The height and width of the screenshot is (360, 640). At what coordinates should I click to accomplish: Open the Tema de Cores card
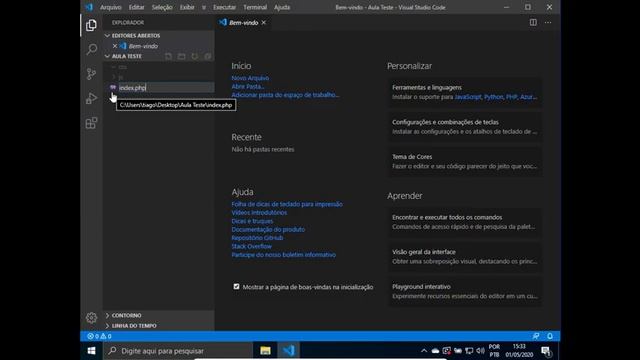tap(464, 161)
